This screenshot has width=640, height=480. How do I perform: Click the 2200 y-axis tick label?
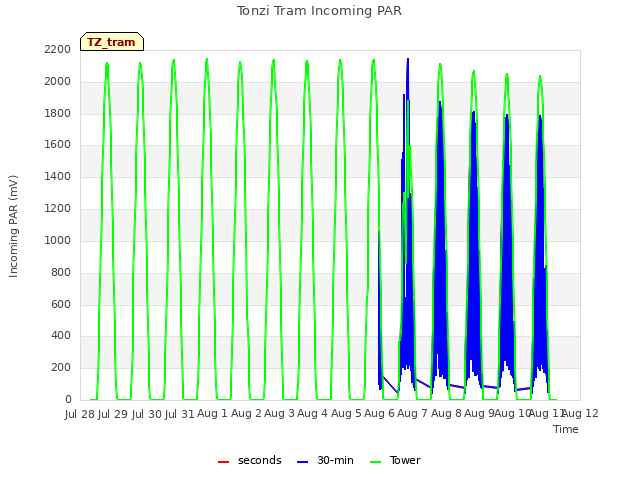[x=58, y=49]
